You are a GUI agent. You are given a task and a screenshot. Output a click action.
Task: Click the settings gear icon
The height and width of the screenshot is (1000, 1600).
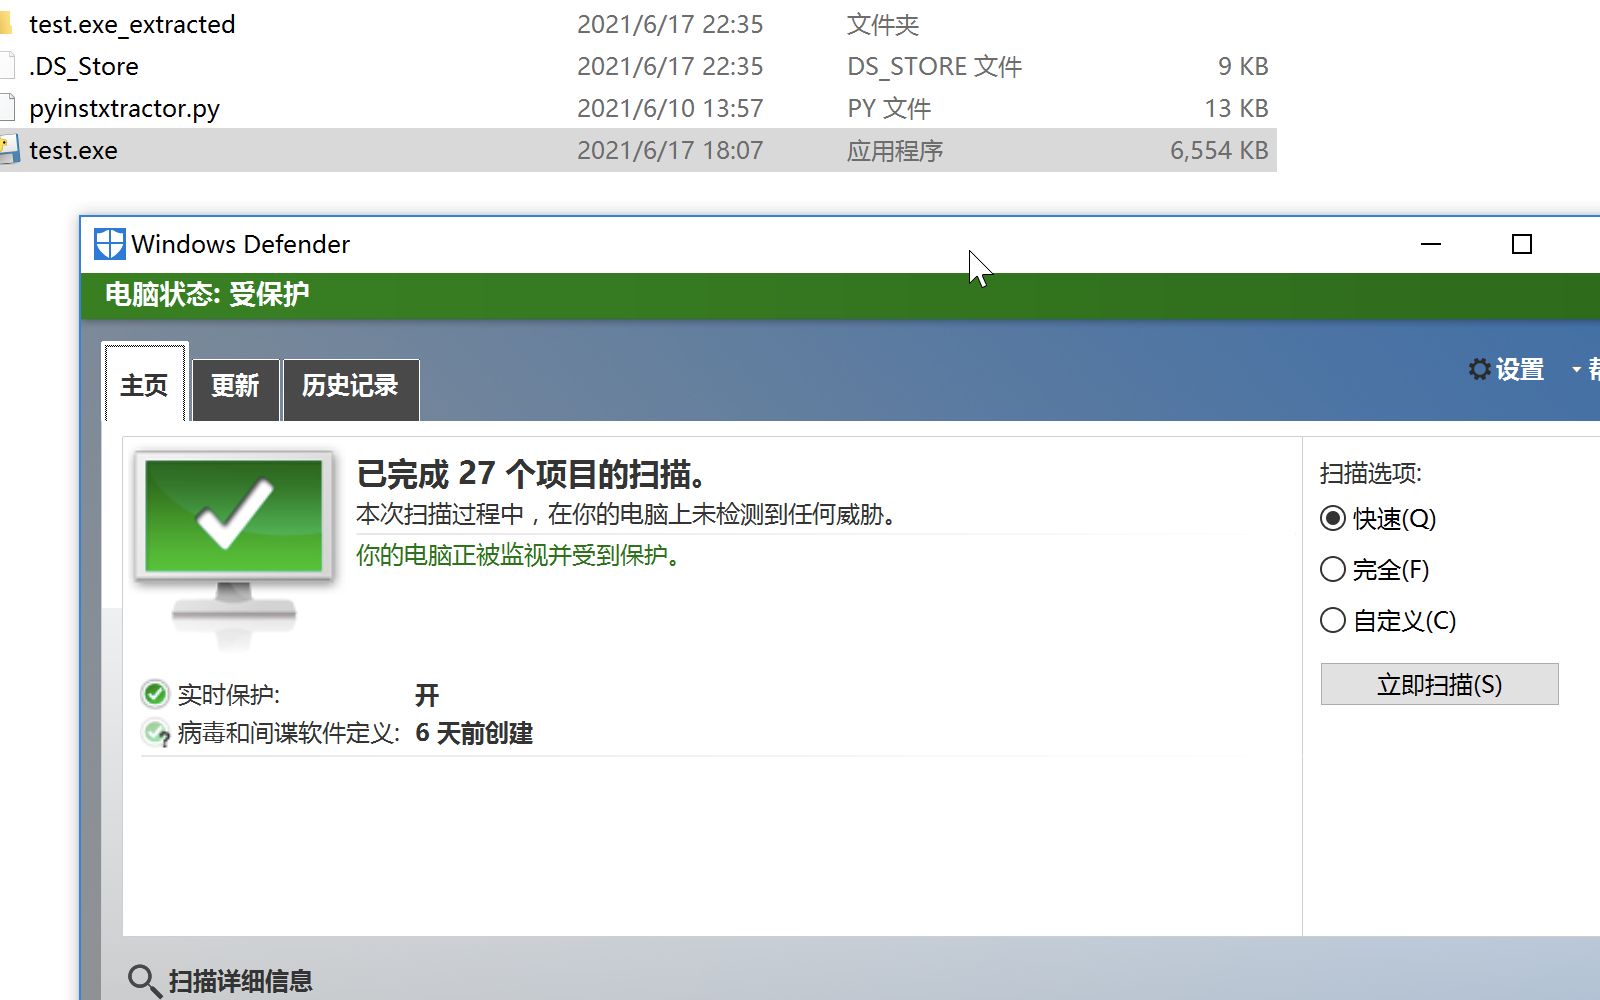[x=1479, y=369]
